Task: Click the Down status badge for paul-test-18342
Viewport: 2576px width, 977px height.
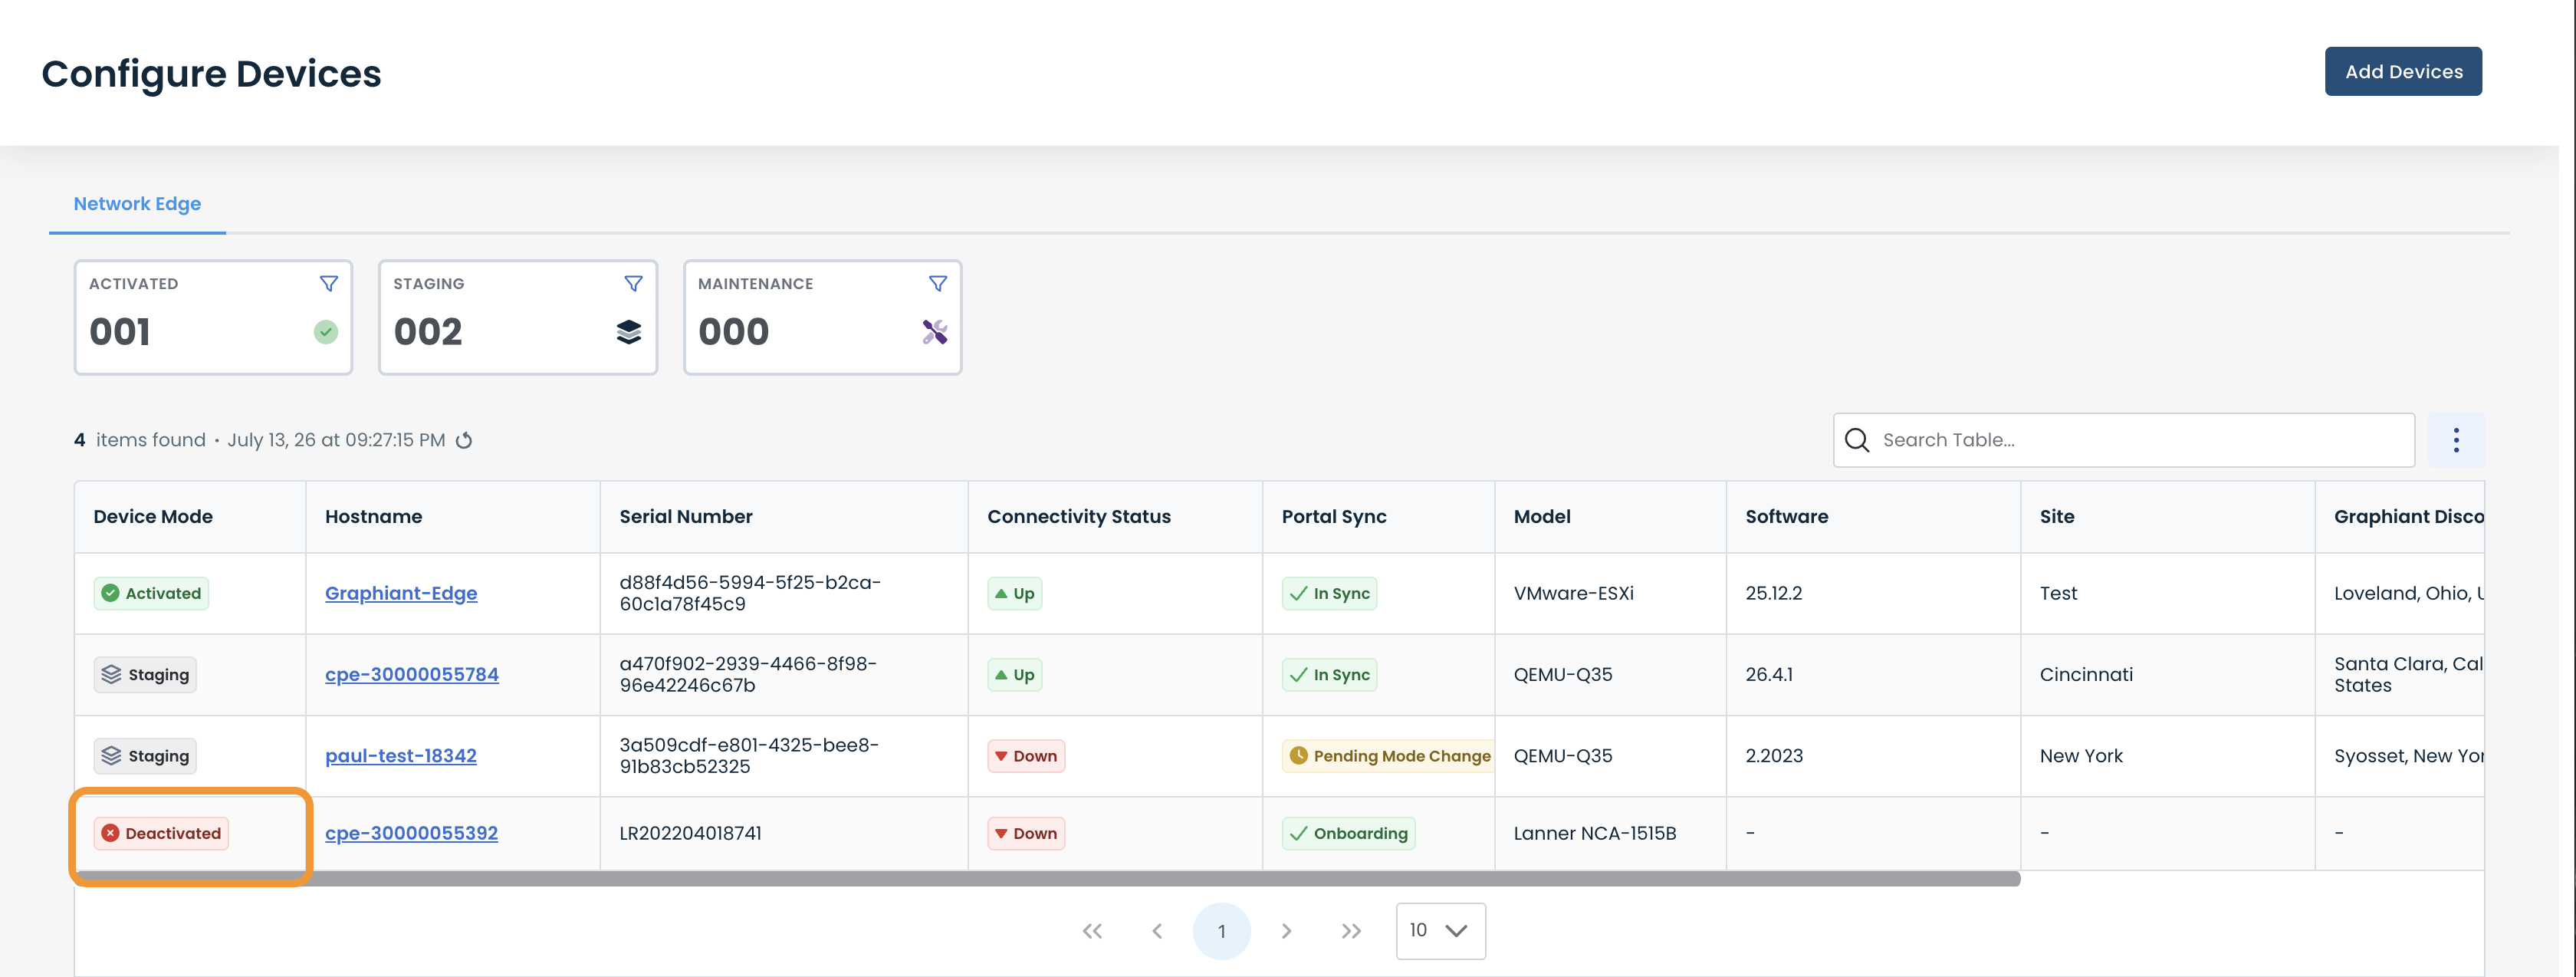Action: click(1026, 756)
